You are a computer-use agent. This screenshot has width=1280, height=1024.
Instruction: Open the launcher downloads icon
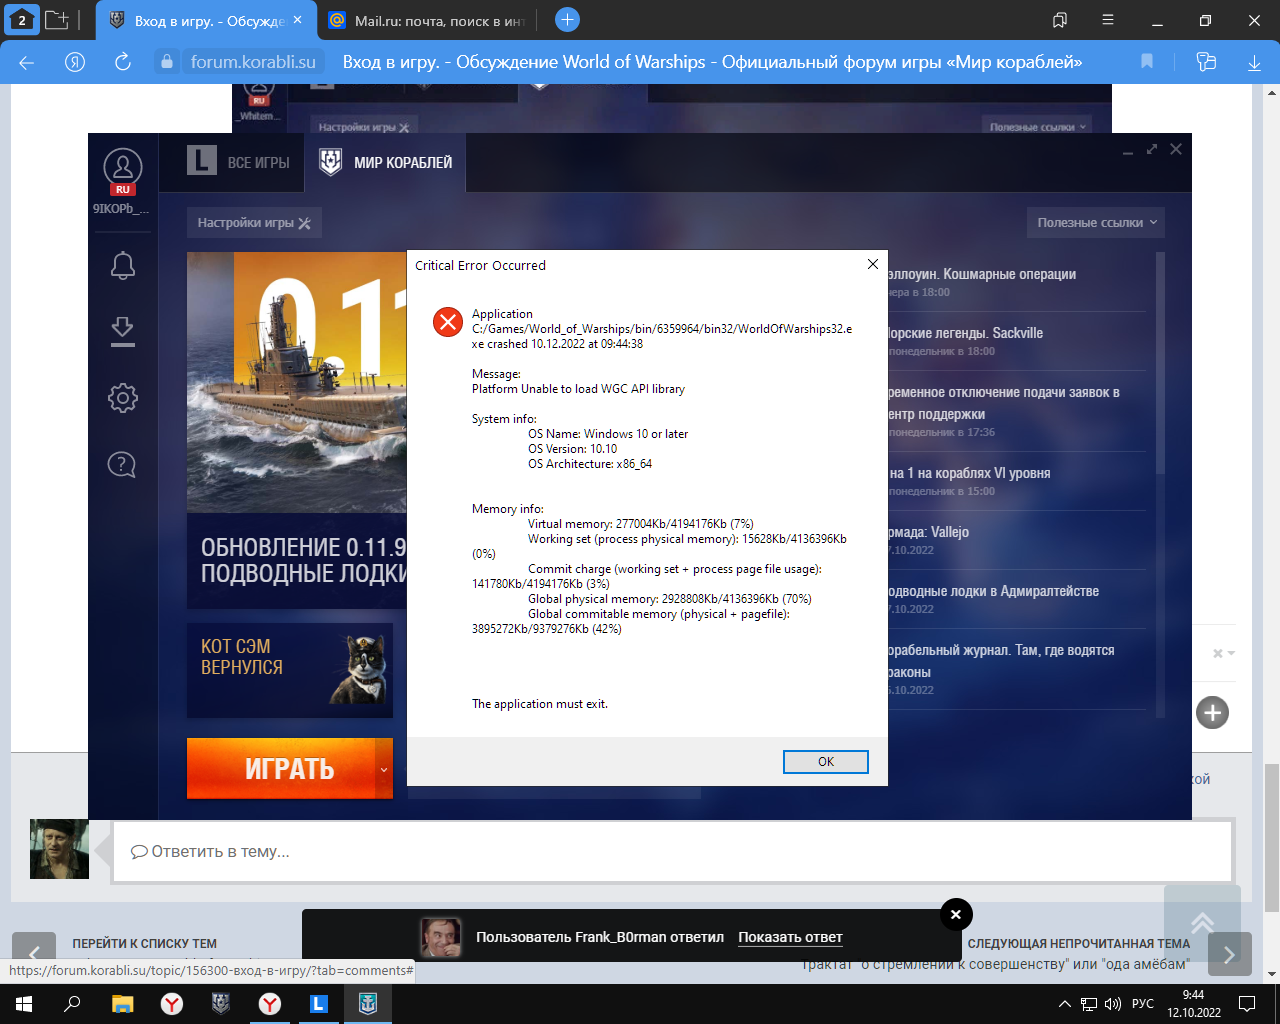tap(122, 332)
